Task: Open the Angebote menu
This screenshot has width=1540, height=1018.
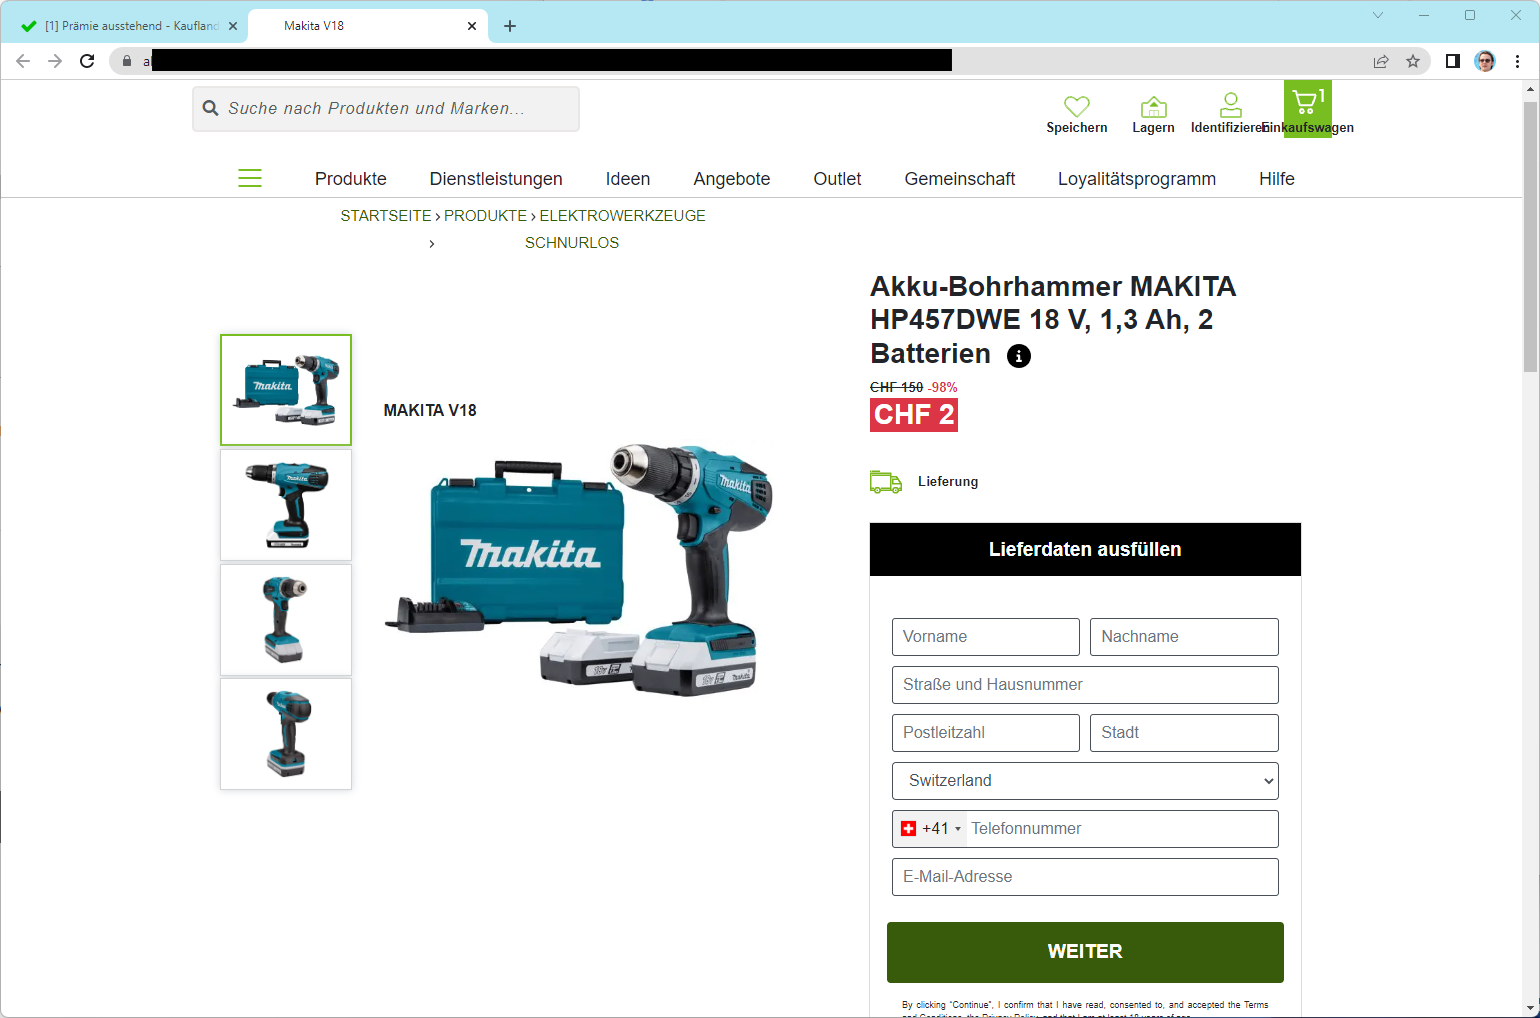Action: [732, 179]
